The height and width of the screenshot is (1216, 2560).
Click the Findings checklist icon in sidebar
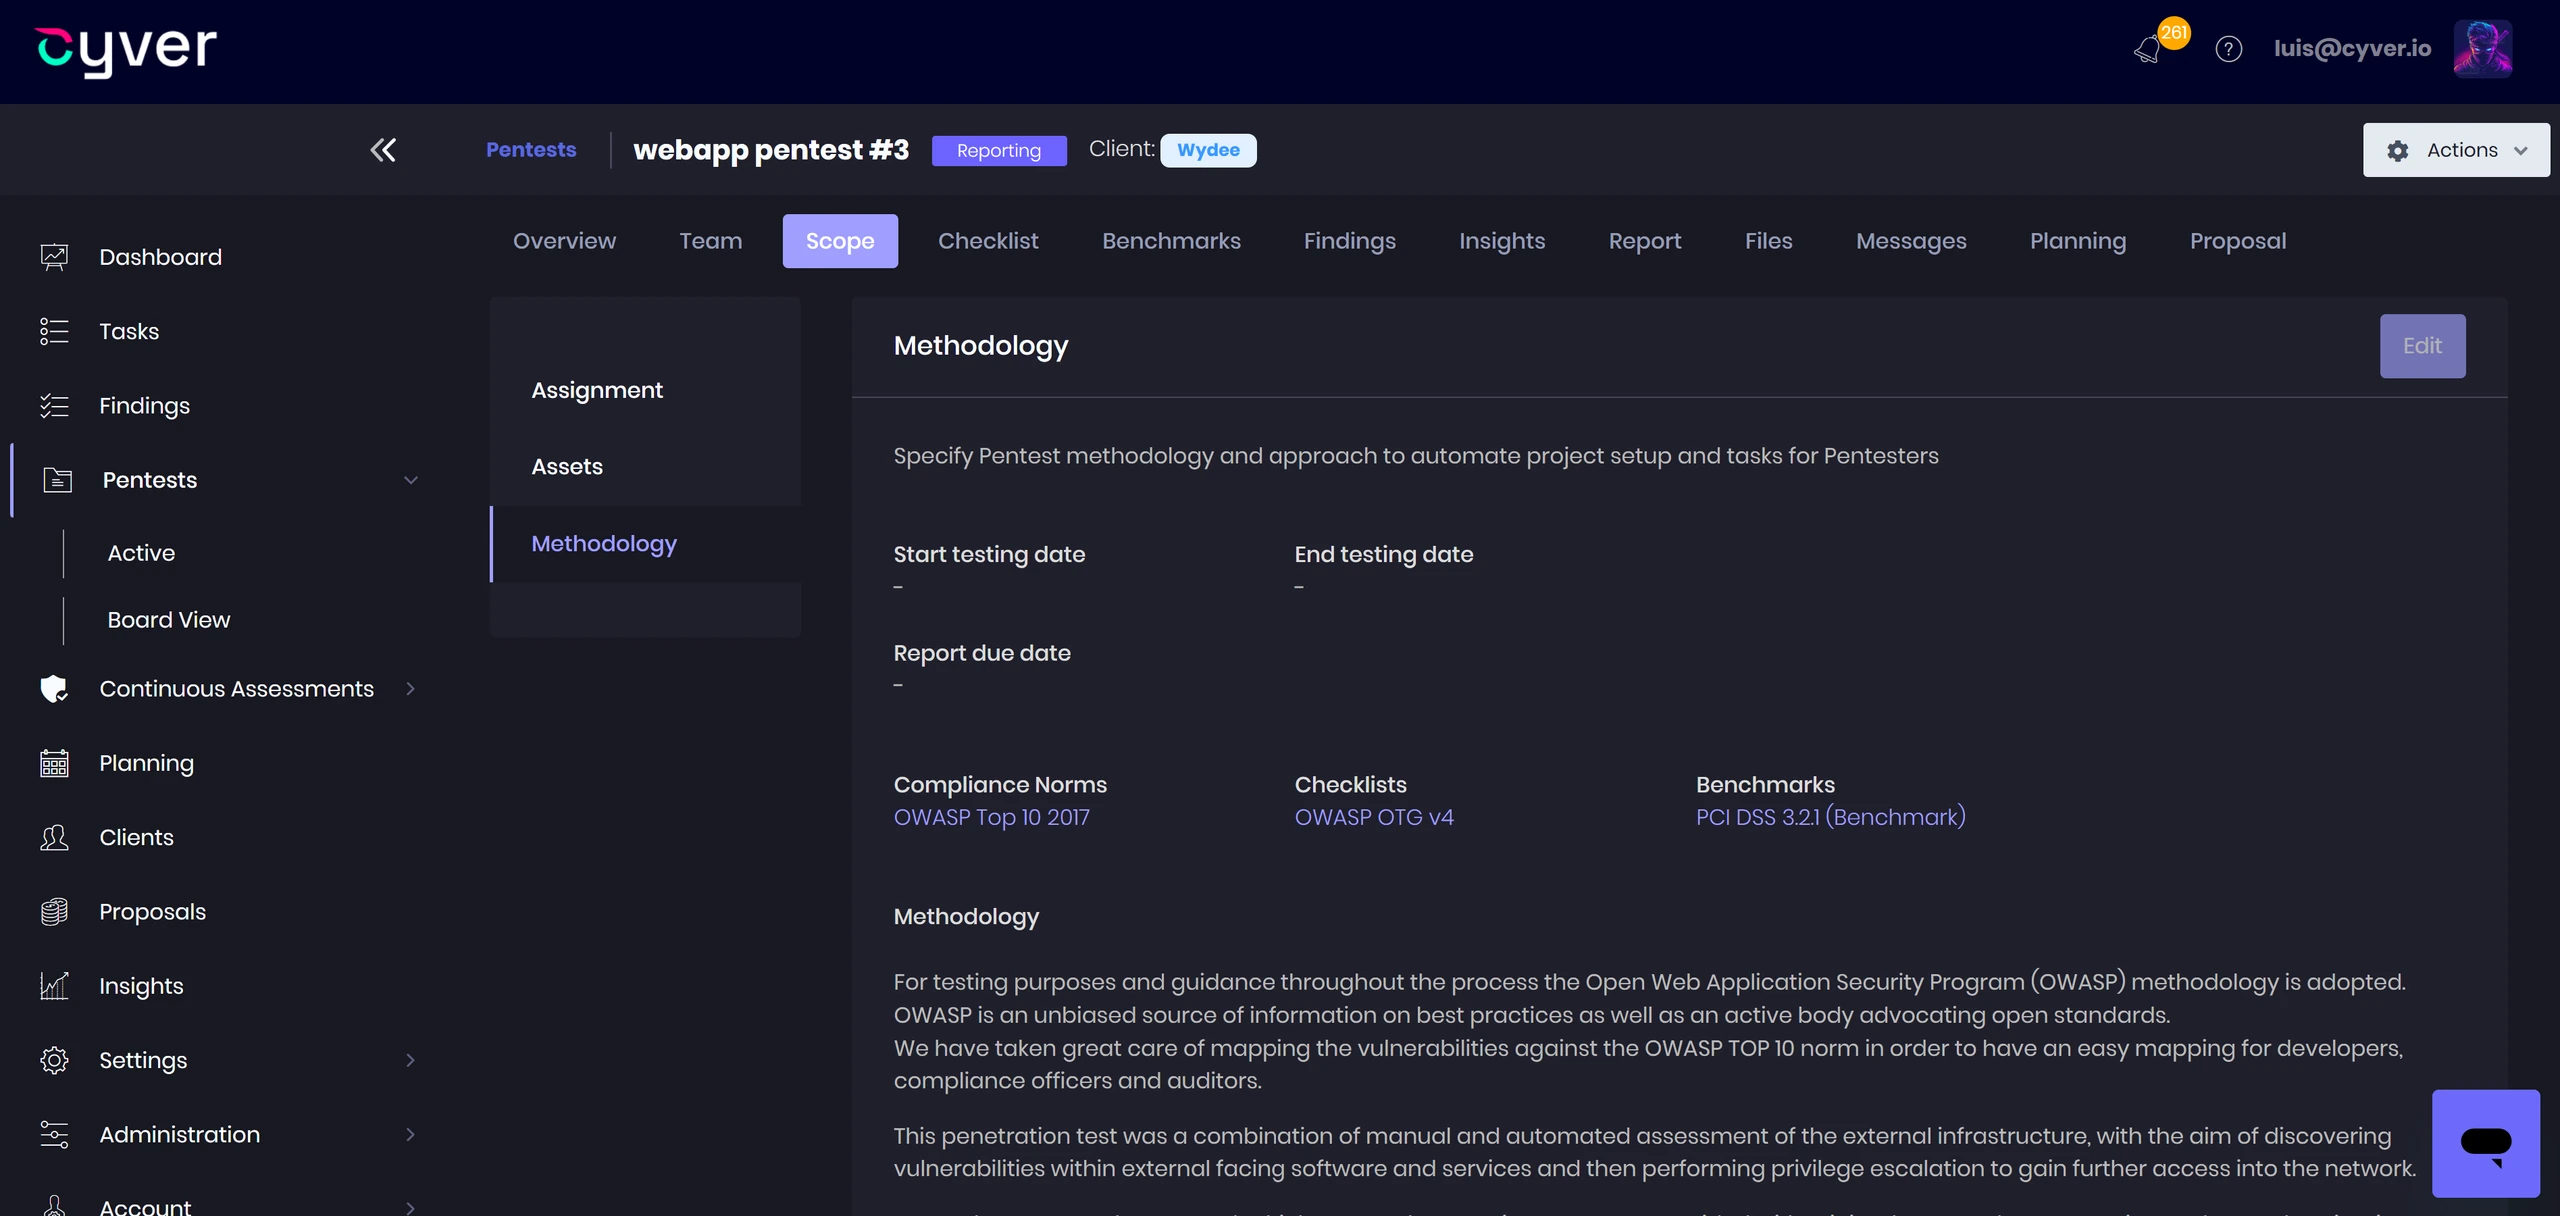[x=54, y=406]
